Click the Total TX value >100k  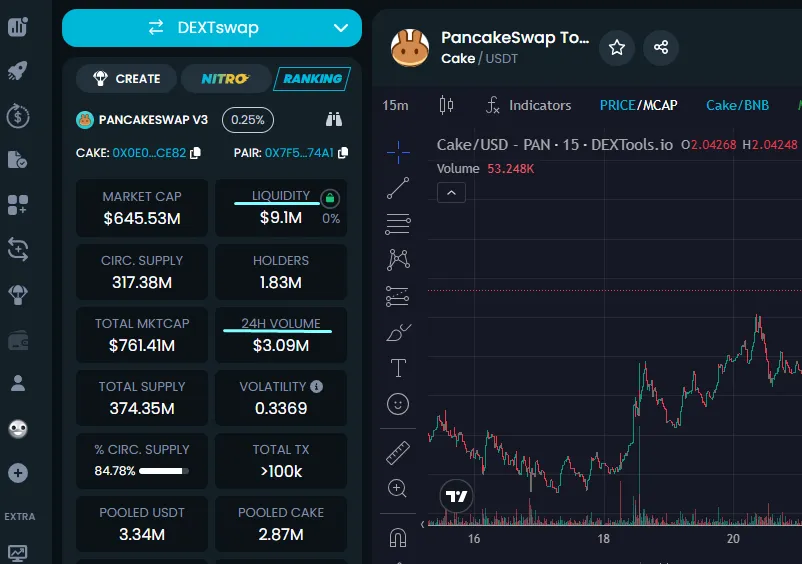(281, 471)
